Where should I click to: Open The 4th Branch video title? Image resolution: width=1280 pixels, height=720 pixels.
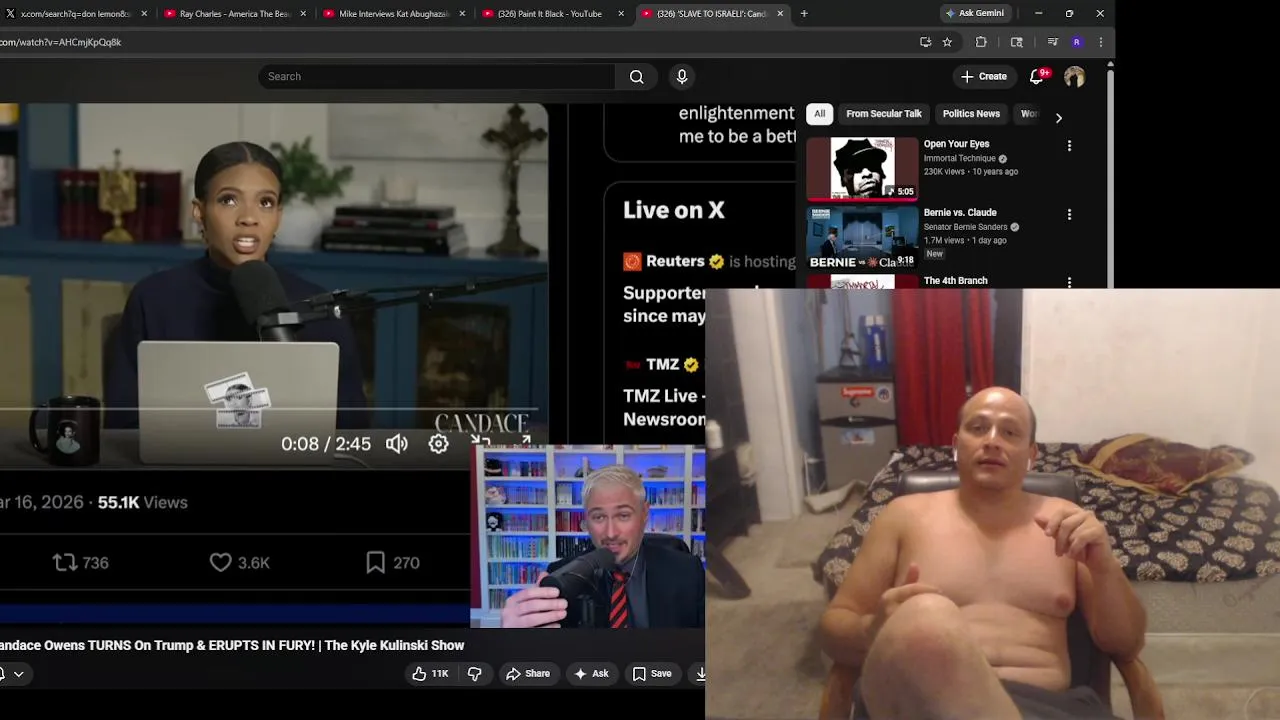[x=955, y=281]
